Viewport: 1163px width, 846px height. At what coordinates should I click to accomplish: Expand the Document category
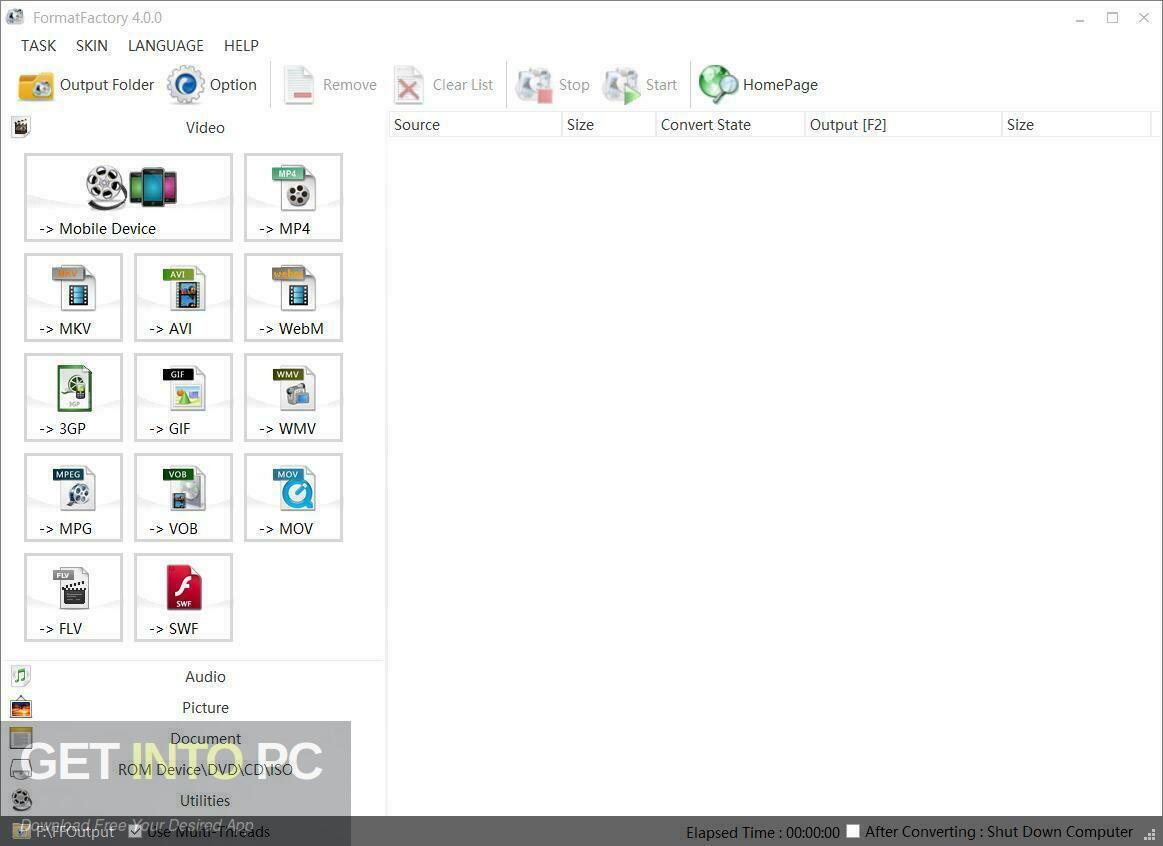pos(194,738)
